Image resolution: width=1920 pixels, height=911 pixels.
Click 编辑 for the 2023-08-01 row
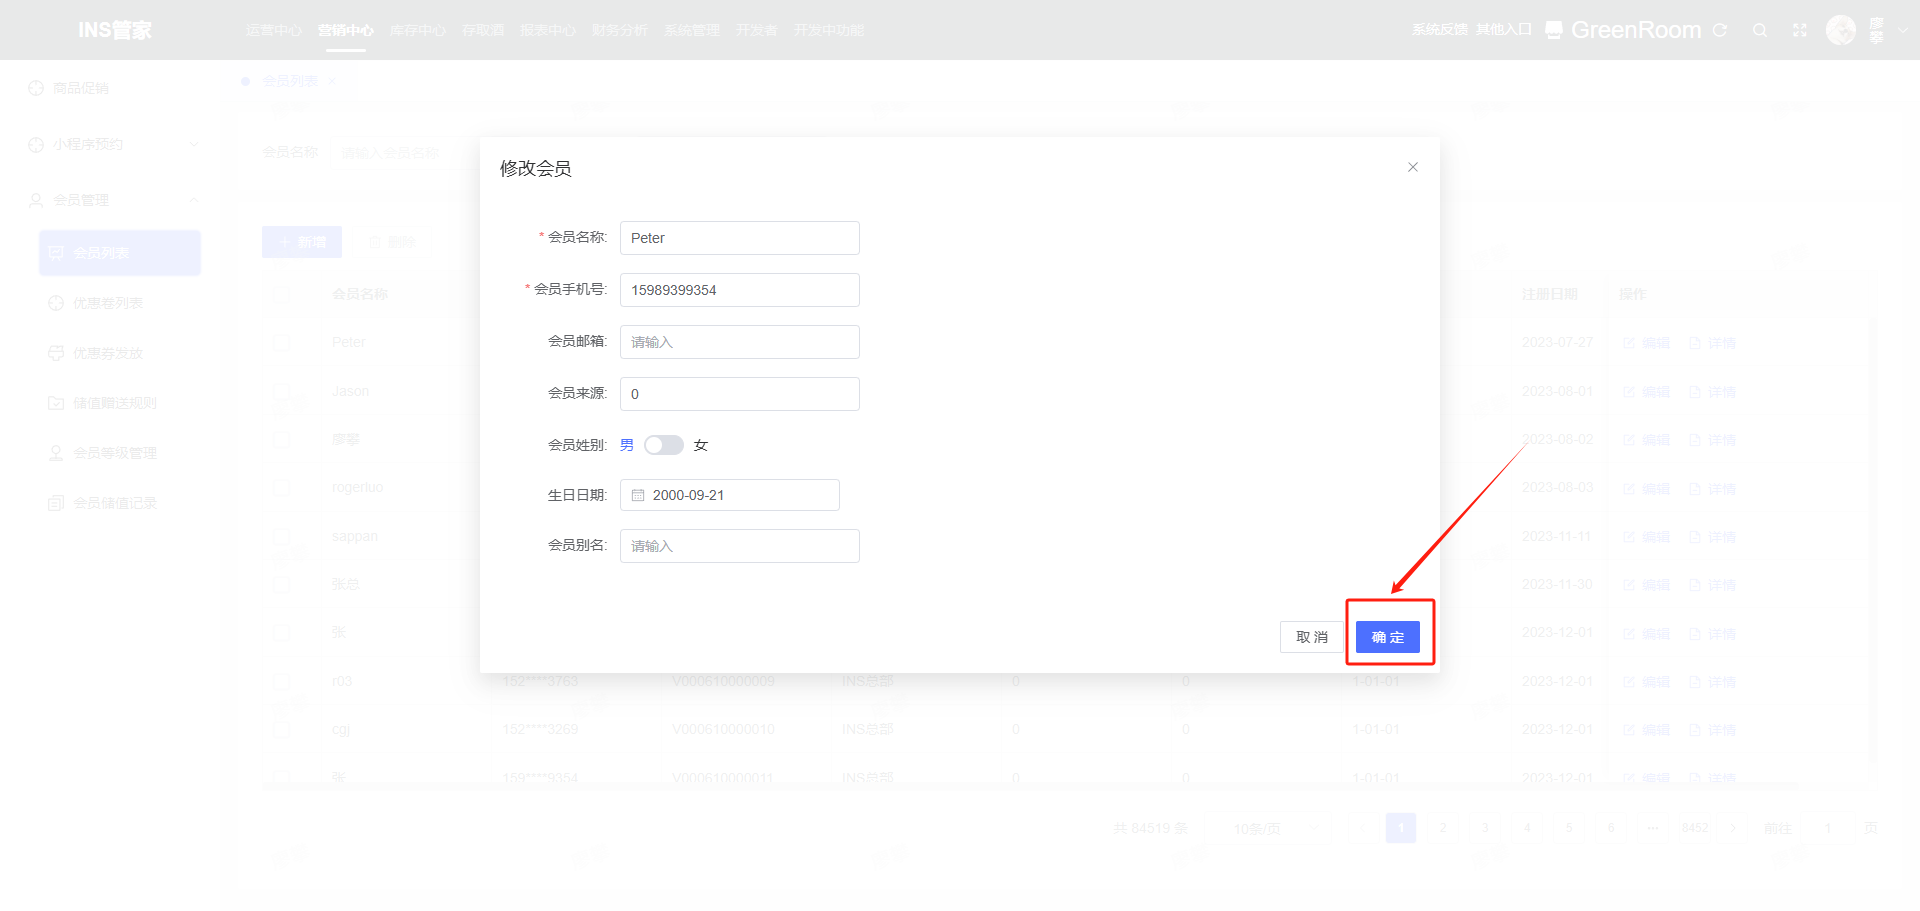point(1647,392)
